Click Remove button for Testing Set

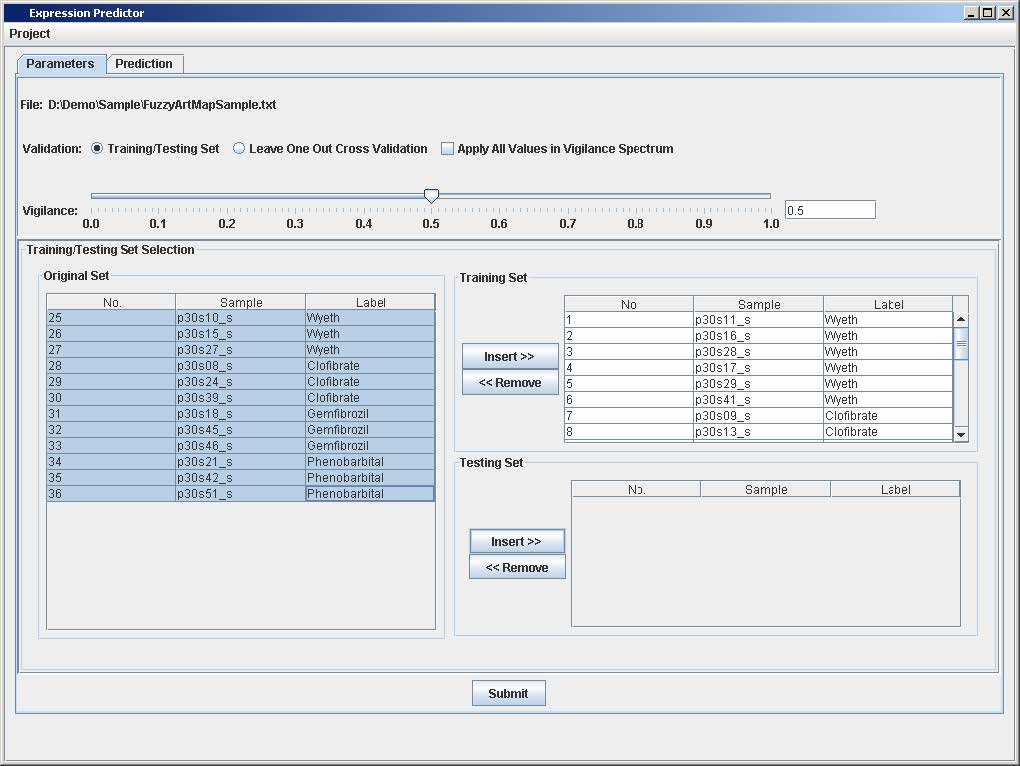tap(517, 568)
